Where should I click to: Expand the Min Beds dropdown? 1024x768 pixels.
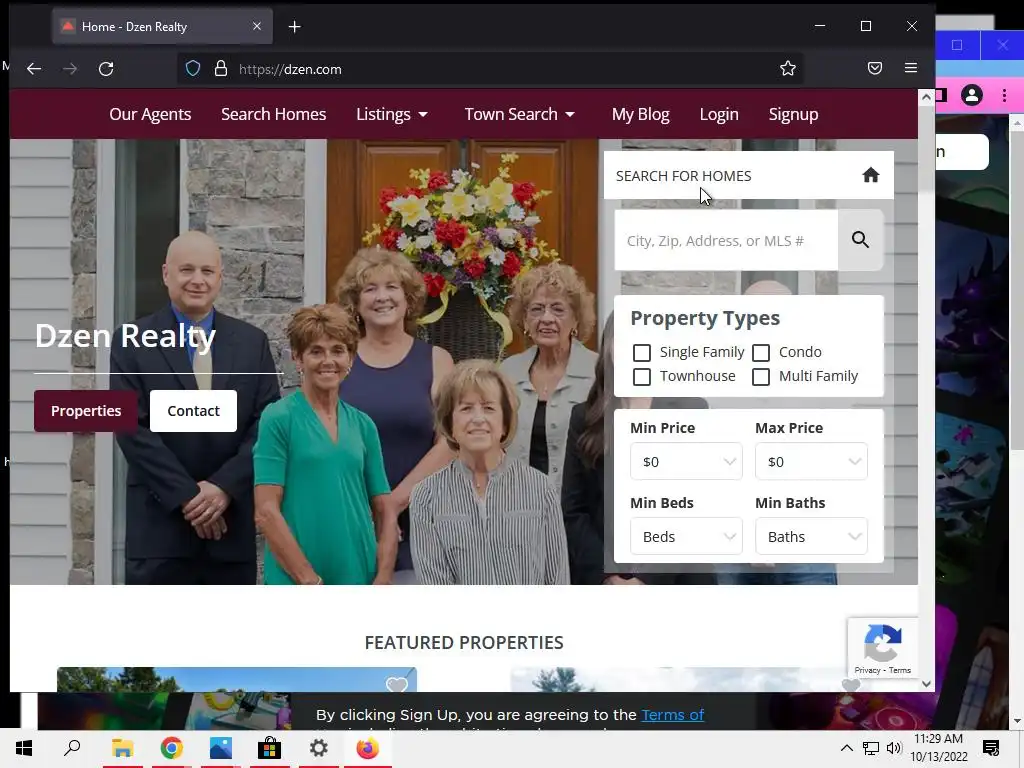686,536
